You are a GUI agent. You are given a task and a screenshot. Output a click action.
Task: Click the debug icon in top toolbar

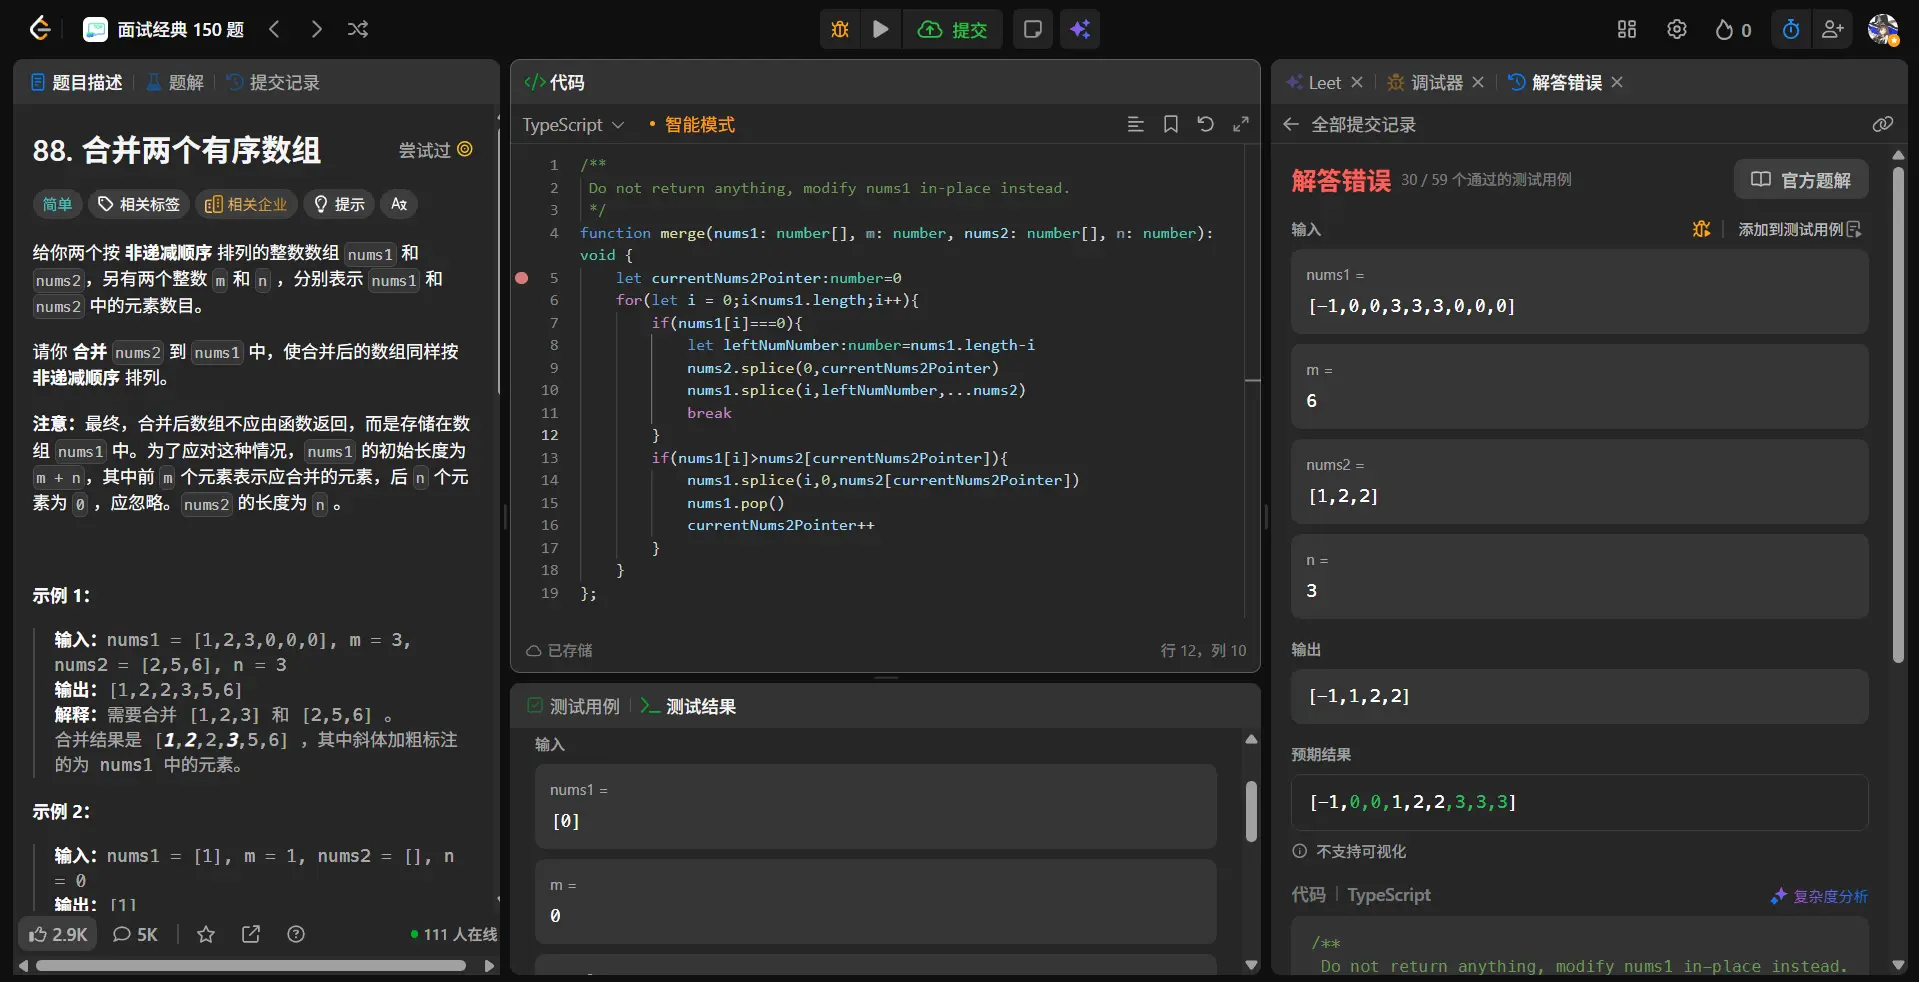pos(840,29)
